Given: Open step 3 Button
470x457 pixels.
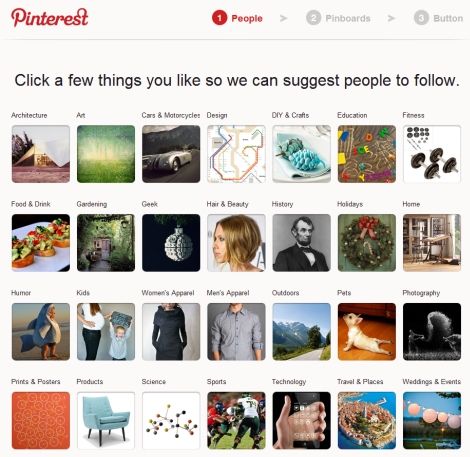Looking at the screenshot, I should [x=438, y=18].
